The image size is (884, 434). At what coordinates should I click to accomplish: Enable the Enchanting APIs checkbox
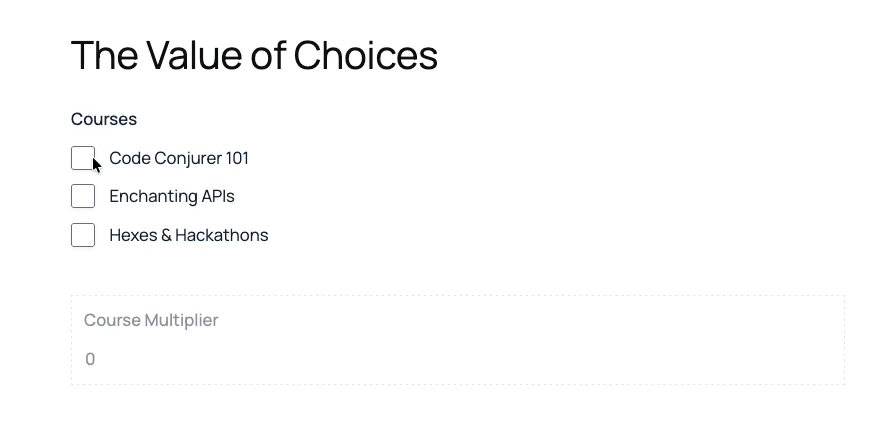point(83,196)
